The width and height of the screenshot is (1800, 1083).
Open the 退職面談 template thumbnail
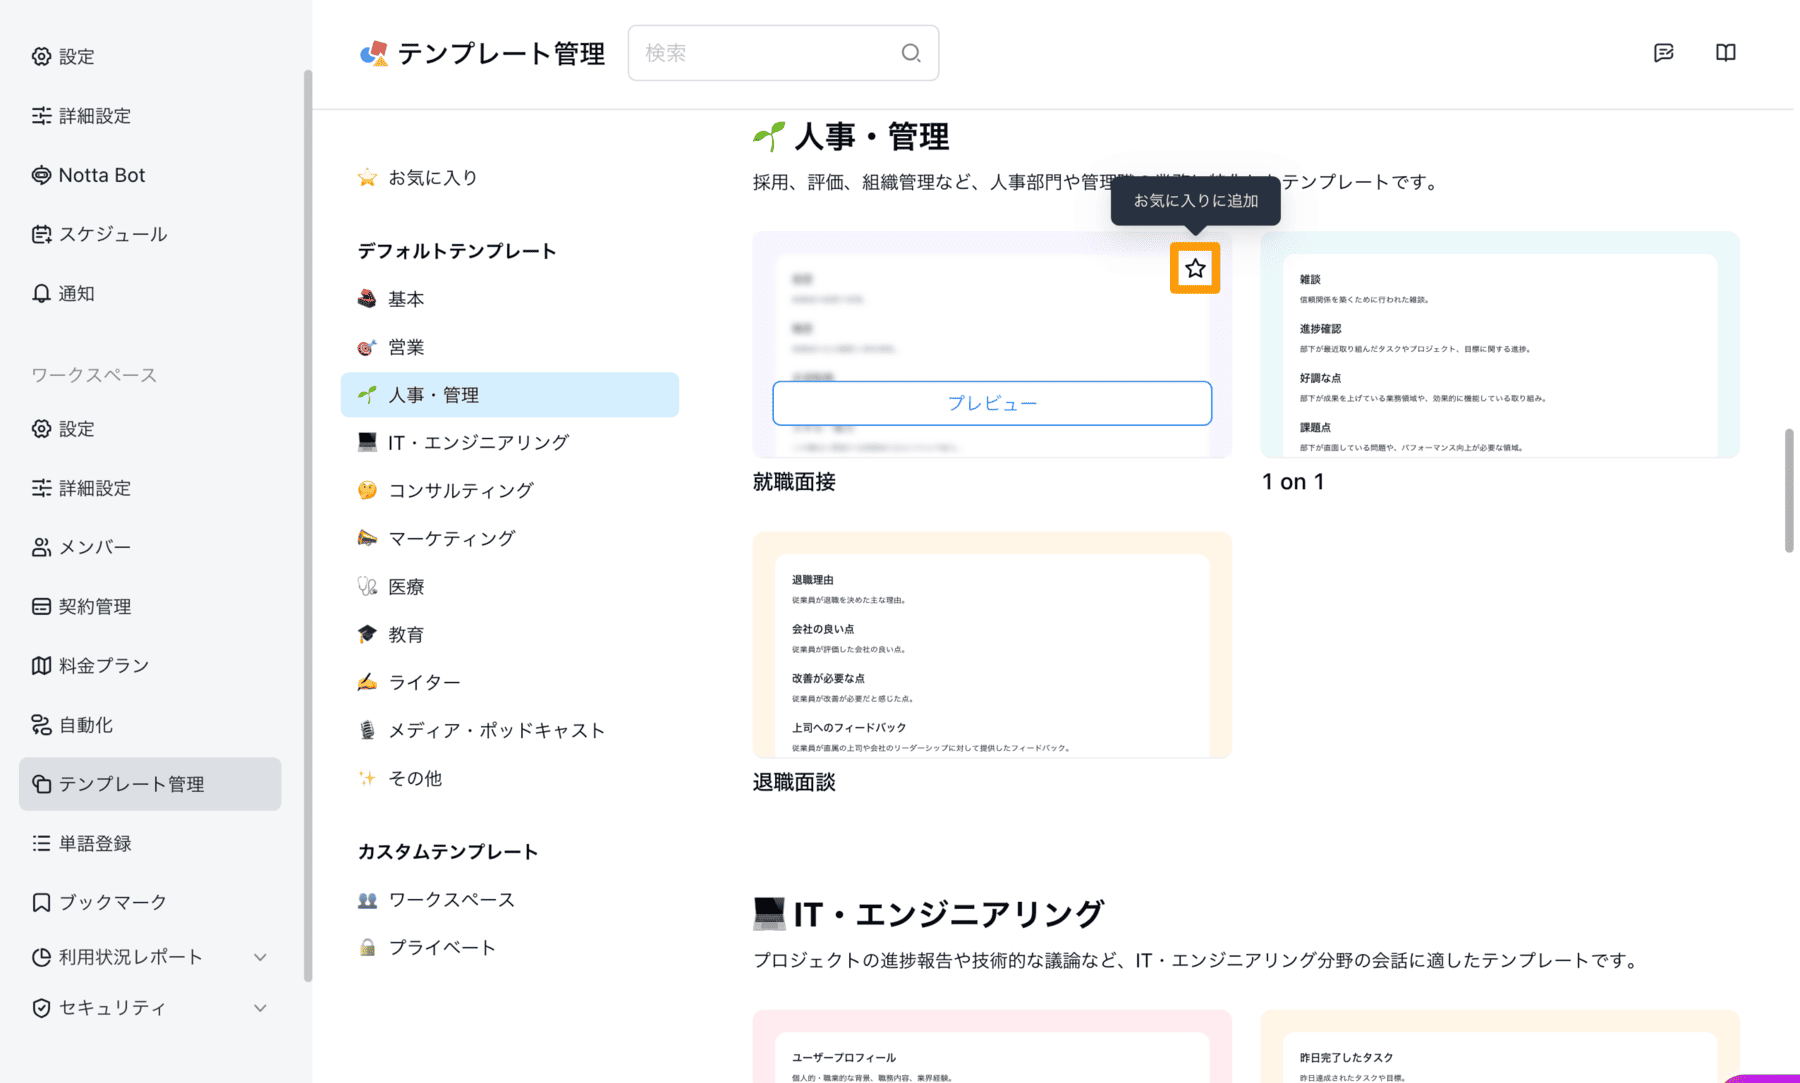click(x=992, y=645)
